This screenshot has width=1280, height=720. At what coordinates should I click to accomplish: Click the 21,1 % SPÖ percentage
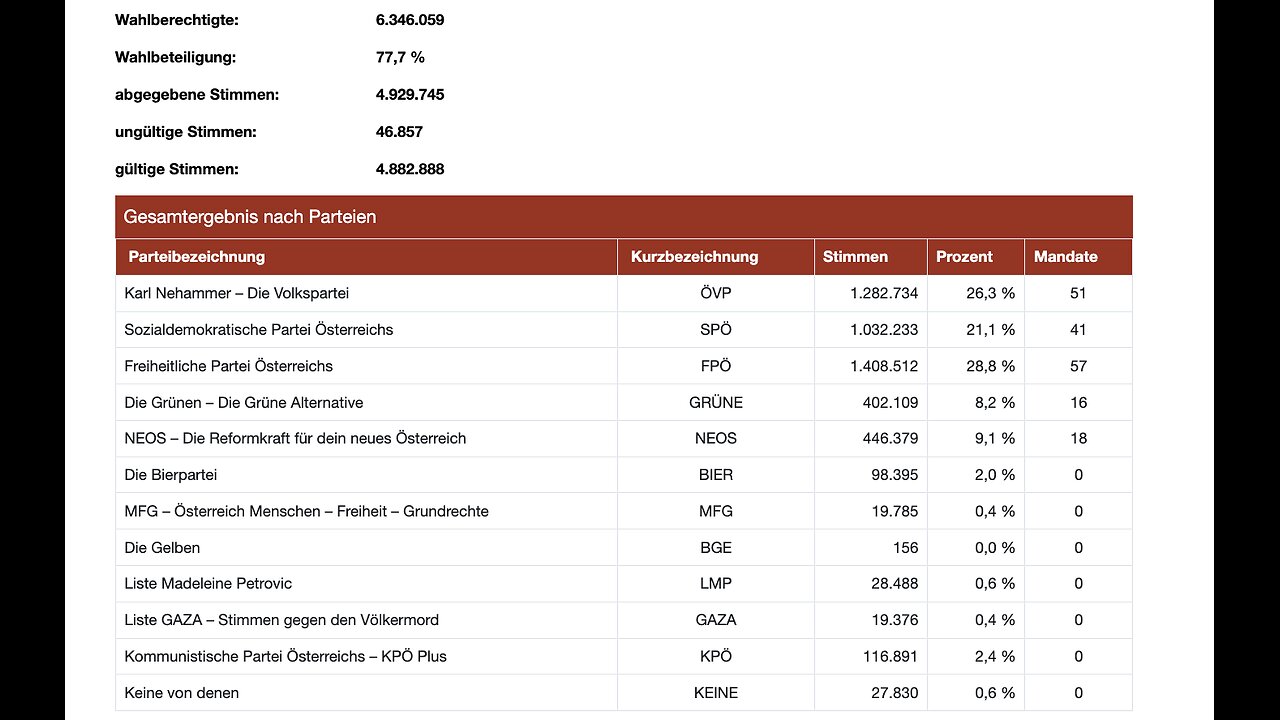992,330
